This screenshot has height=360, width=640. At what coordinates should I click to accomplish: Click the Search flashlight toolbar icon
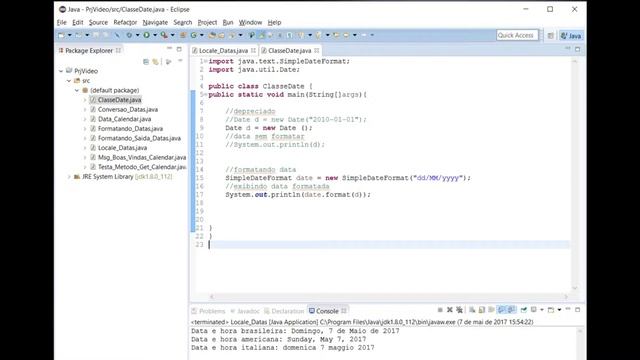pyautogui.click(x=231, y=35)
